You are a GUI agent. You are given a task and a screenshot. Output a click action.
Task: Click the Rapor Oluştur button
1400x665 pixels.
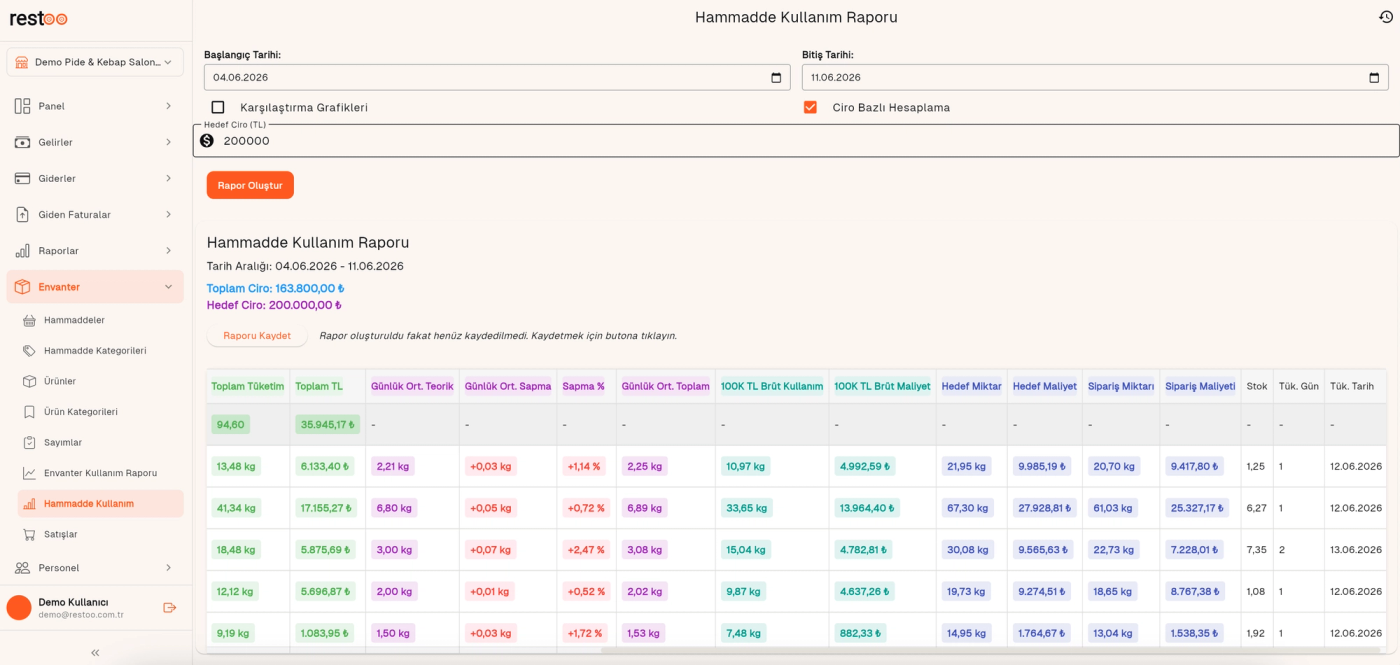(250, 185)
